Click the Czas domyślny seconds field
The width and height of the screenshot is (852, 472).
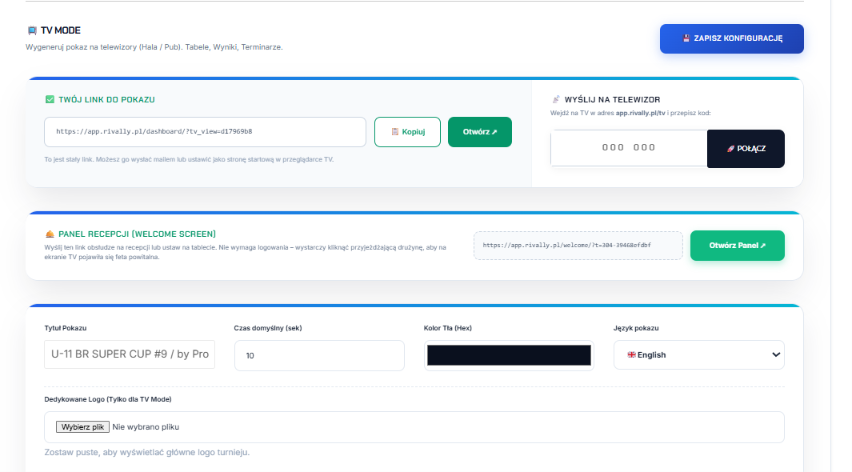click(319, 355)
